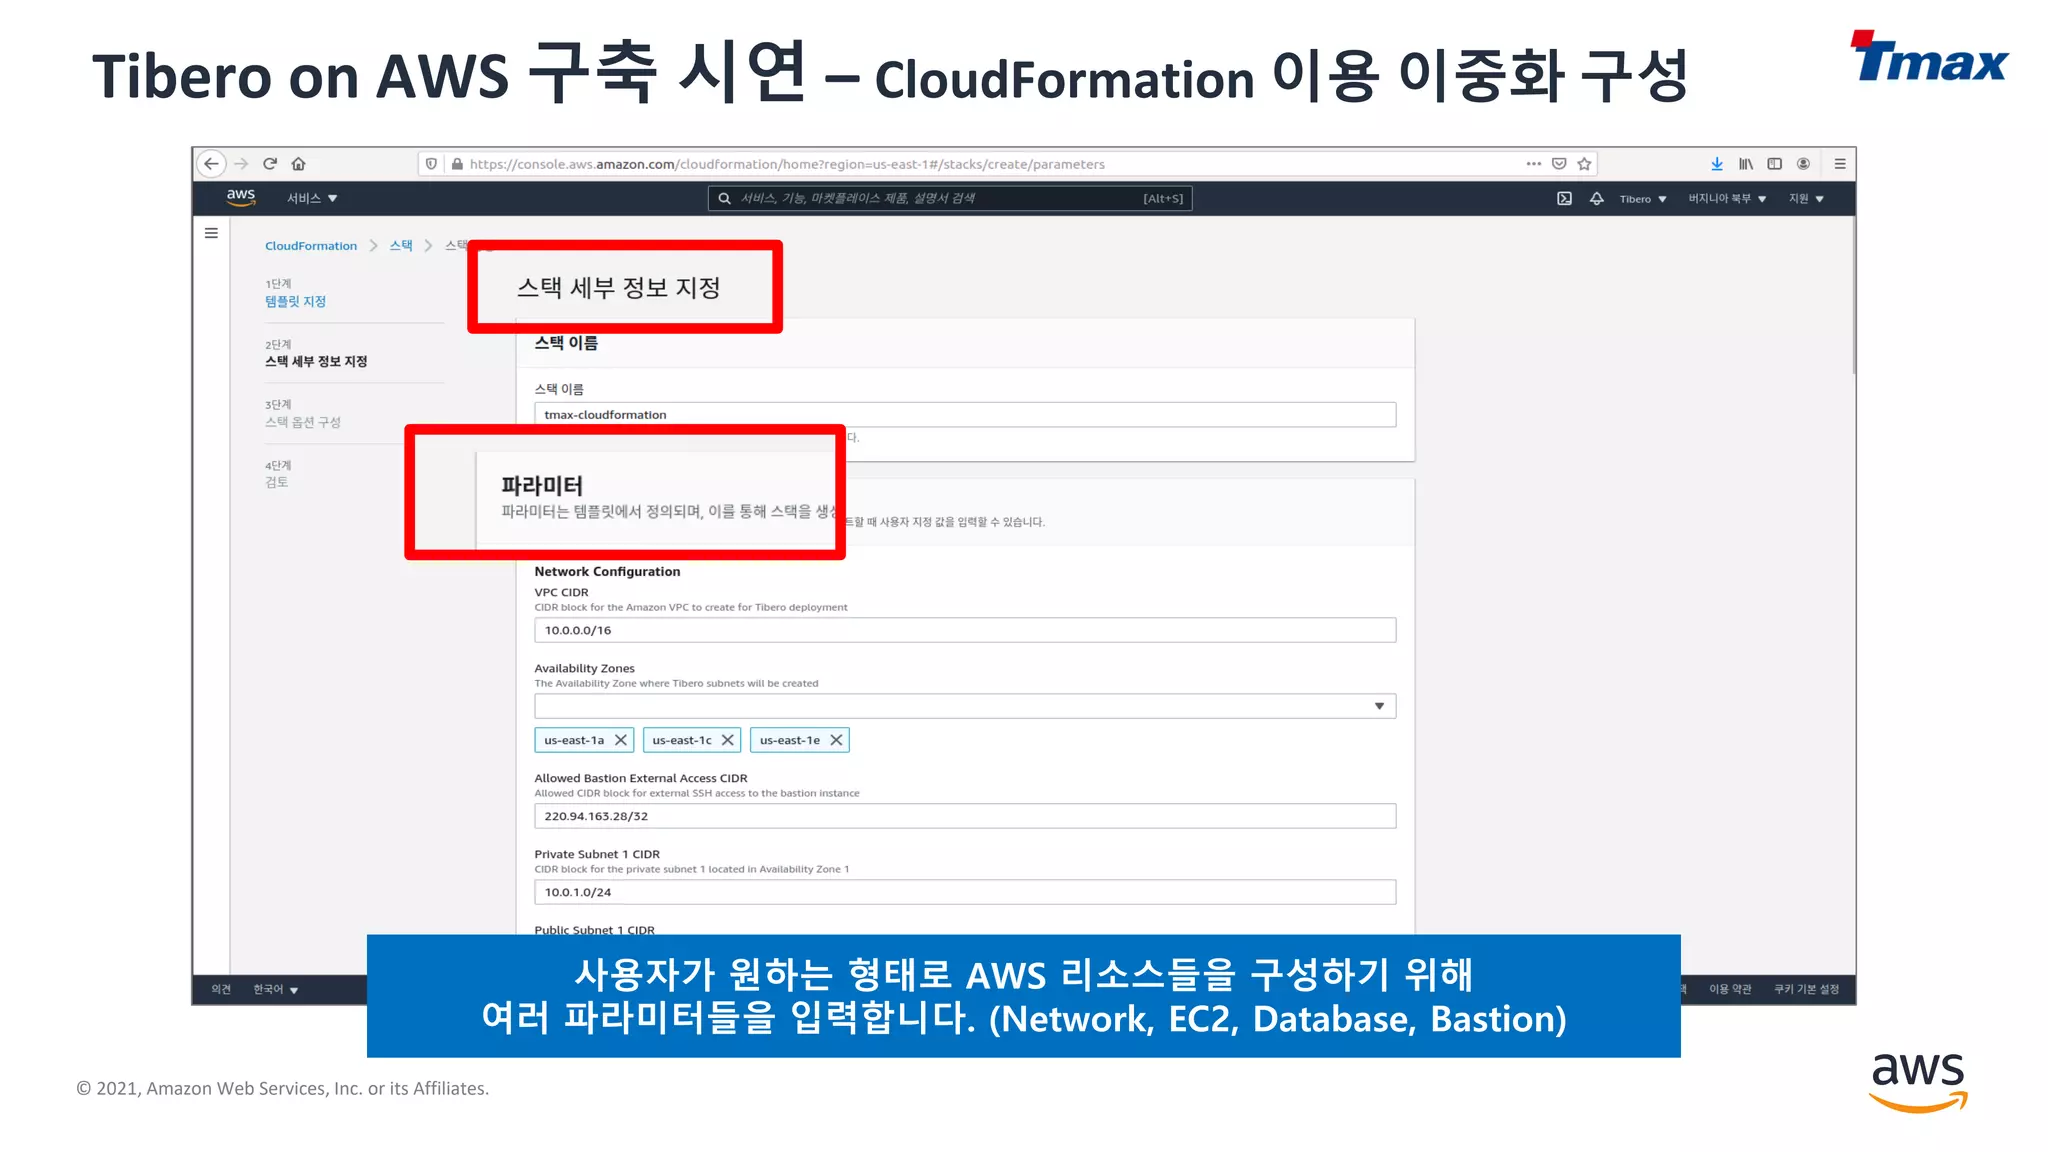
Task: Bookmark this page with the star icon
Action: point(1584,164)
